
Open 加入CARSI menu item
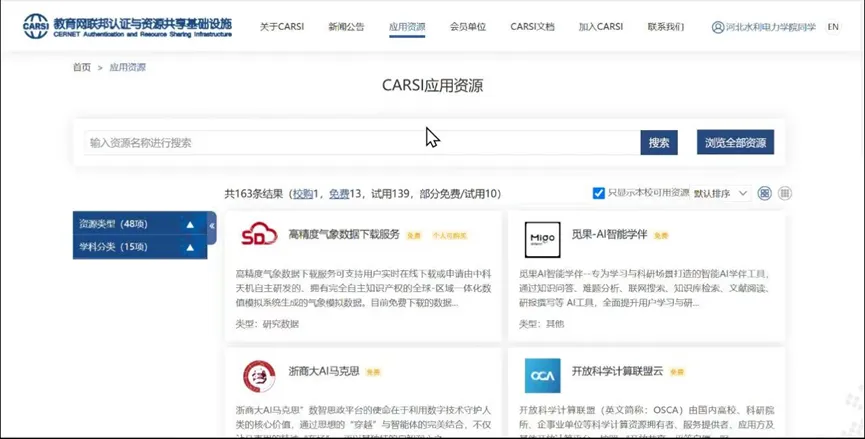pos(601,26)
